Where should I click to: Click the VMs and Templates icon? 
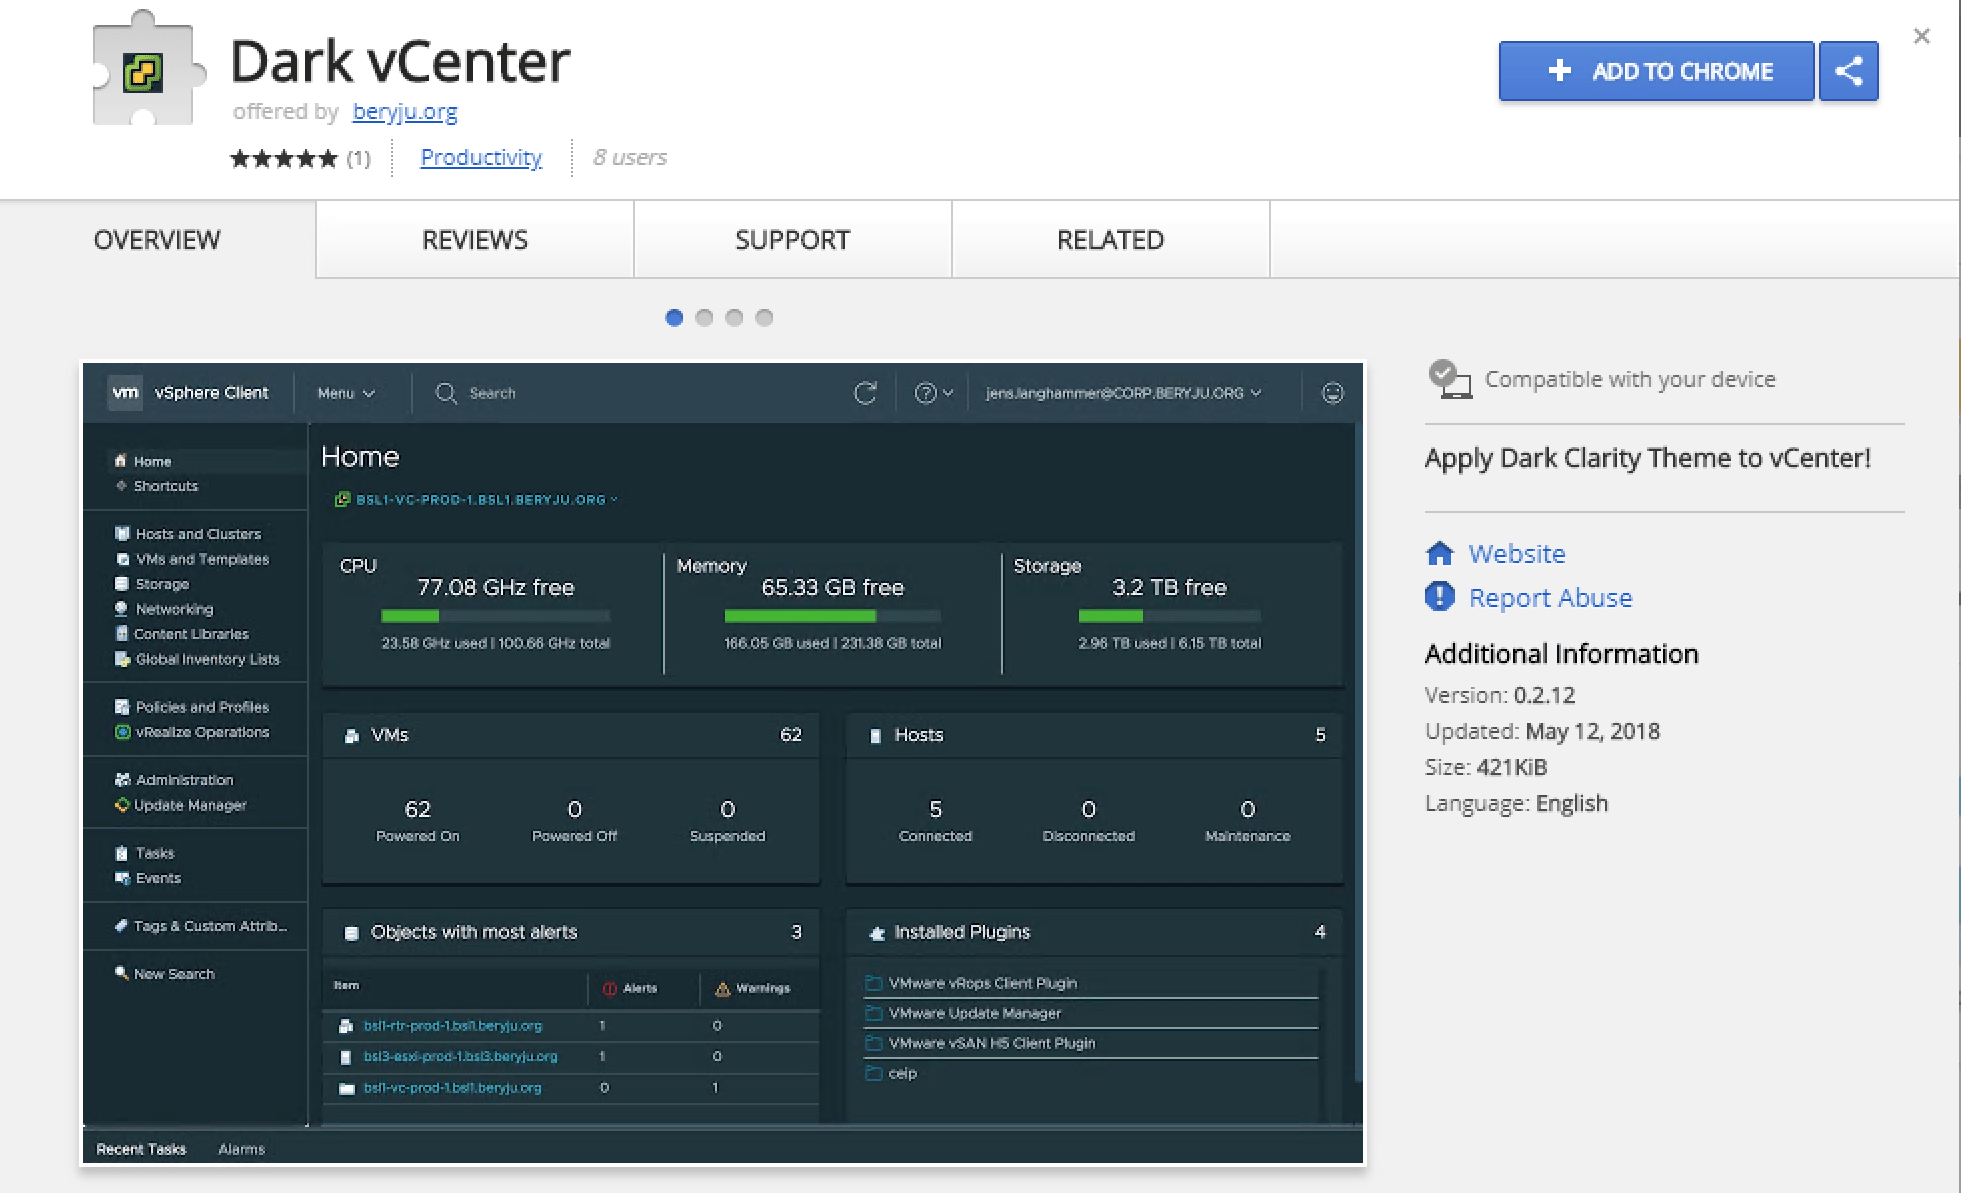click(x=122, y=559)
